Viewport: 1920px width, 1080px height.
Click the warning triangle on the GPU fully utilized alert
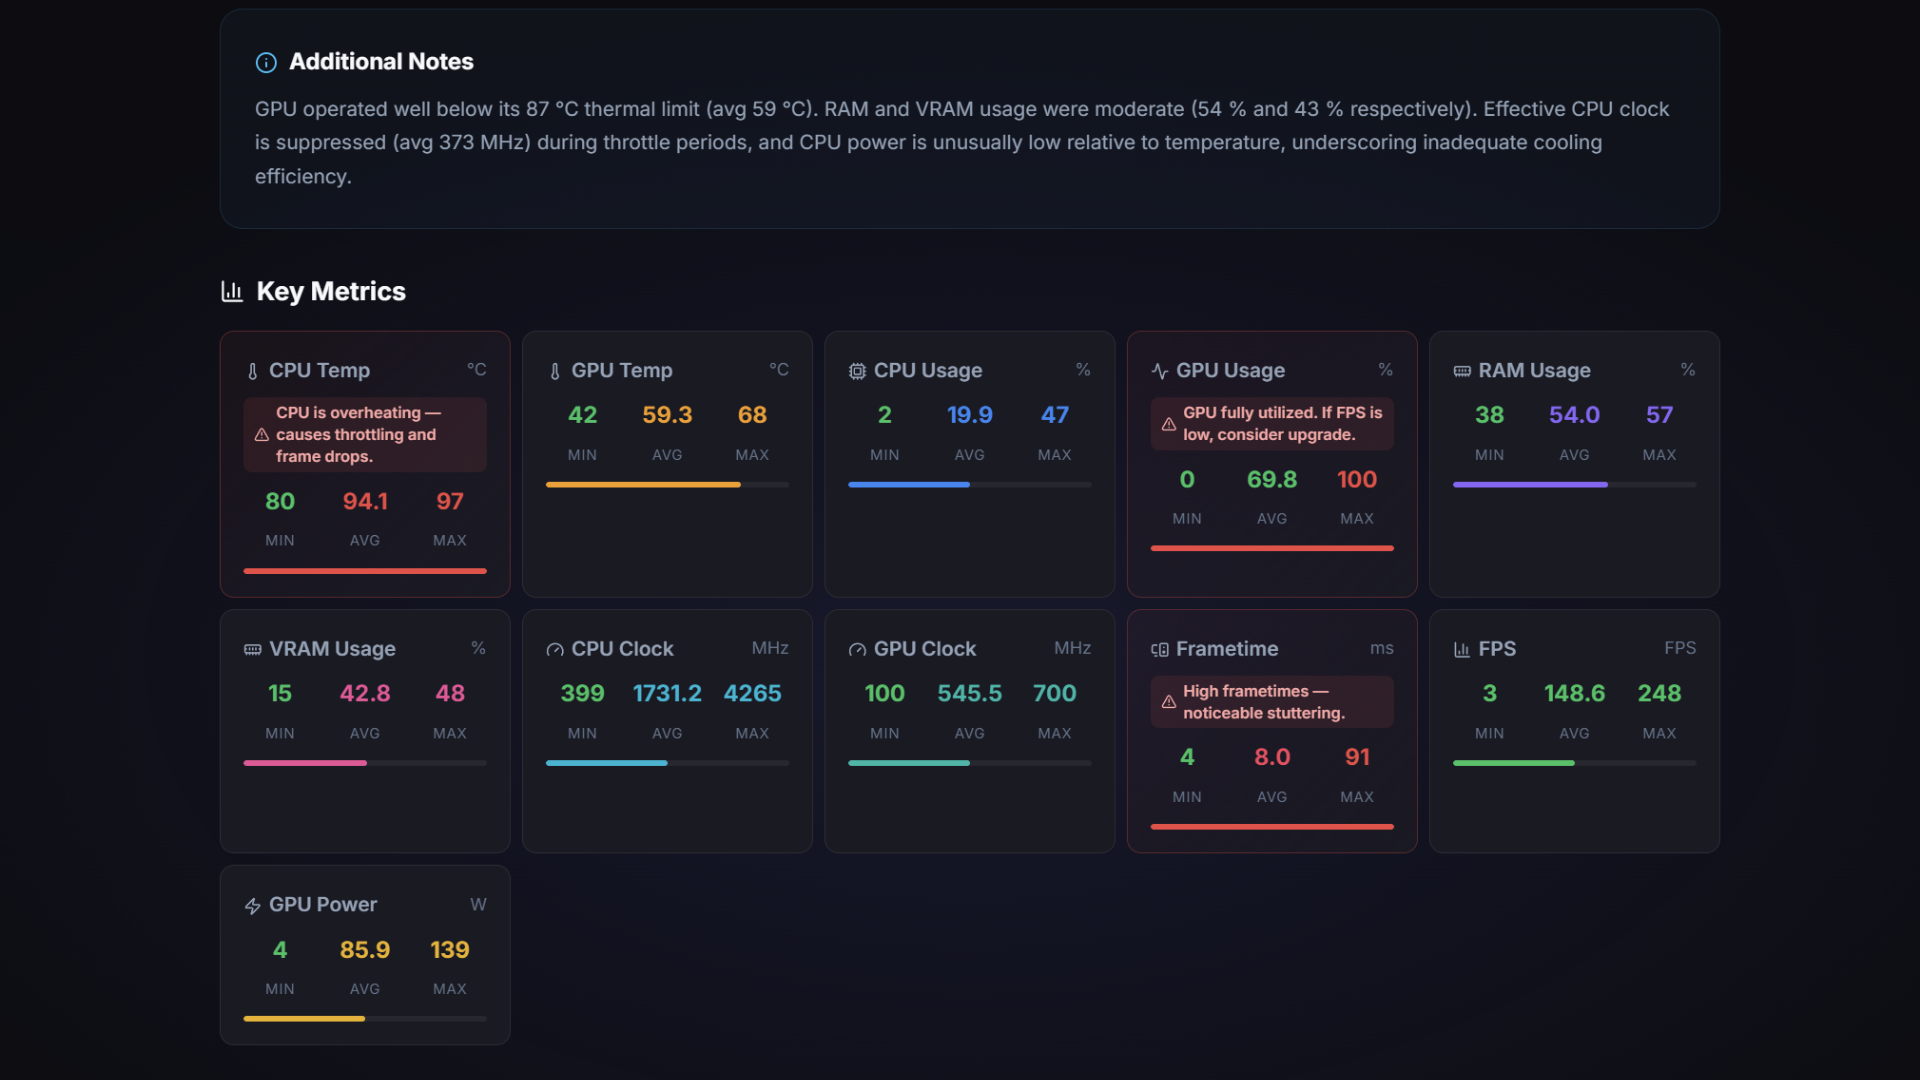[1170, 423]
